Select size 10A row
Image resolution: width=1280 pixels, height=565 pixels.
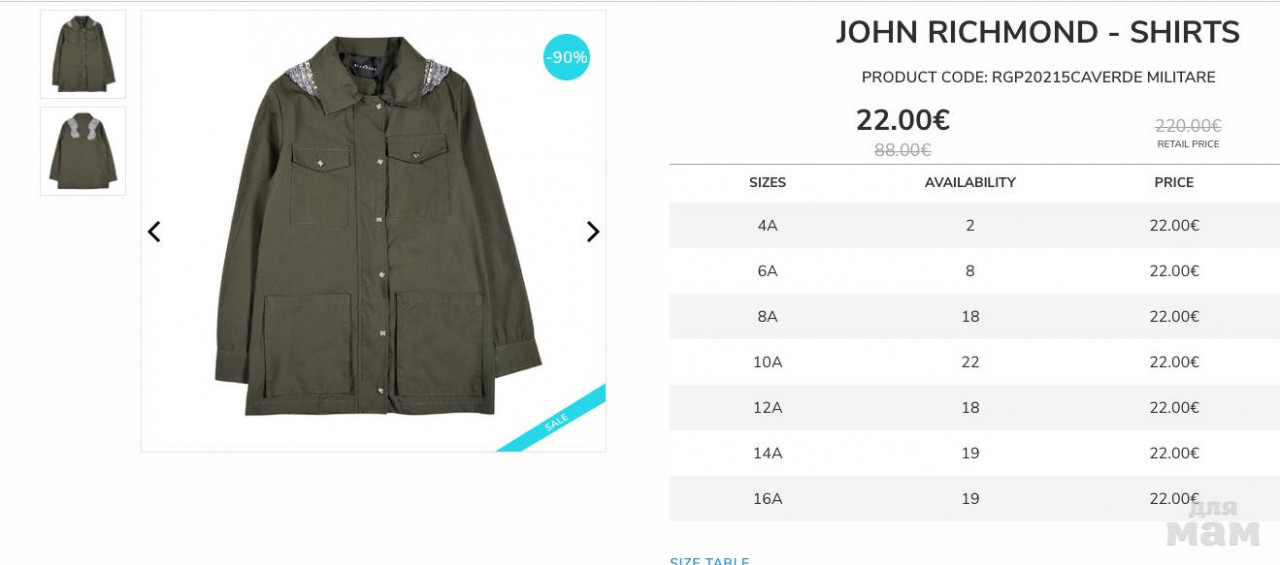[x=975, y=362]
